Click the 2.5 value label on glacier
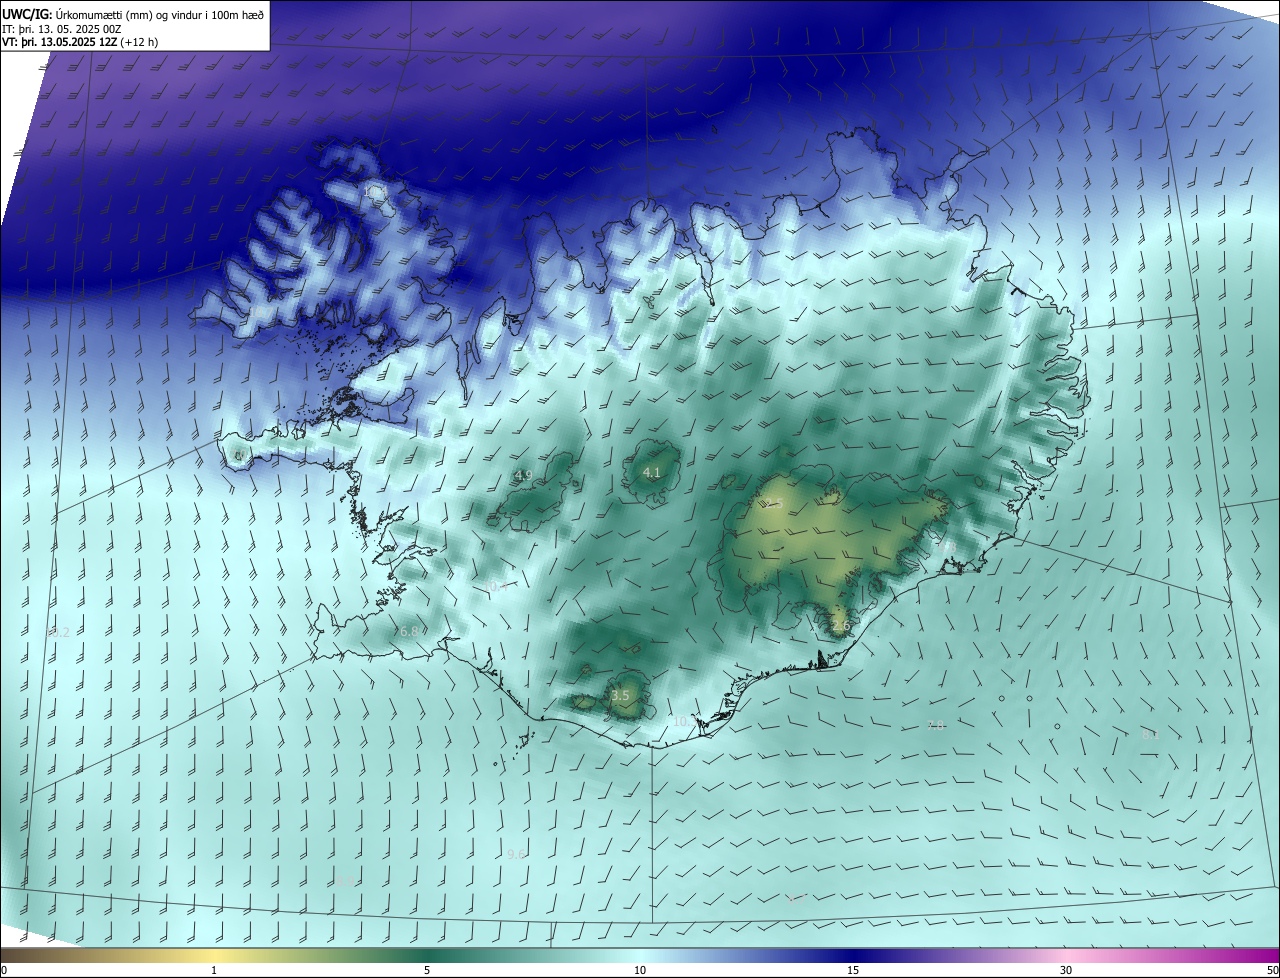The height and width of the screenshot is (978, 1280). (x=773, y=503)
